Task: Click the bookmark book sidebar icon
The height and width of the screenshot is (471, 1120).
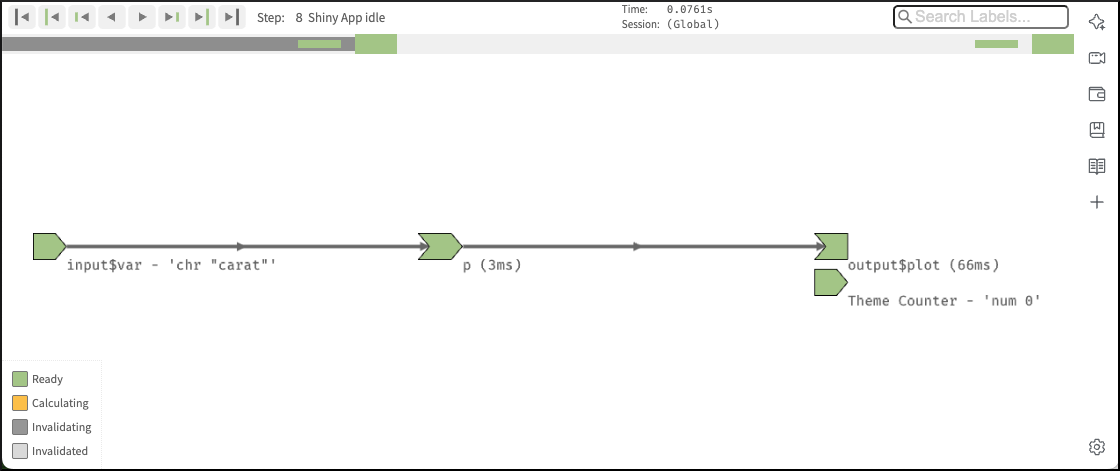Action: point(1096,130)
